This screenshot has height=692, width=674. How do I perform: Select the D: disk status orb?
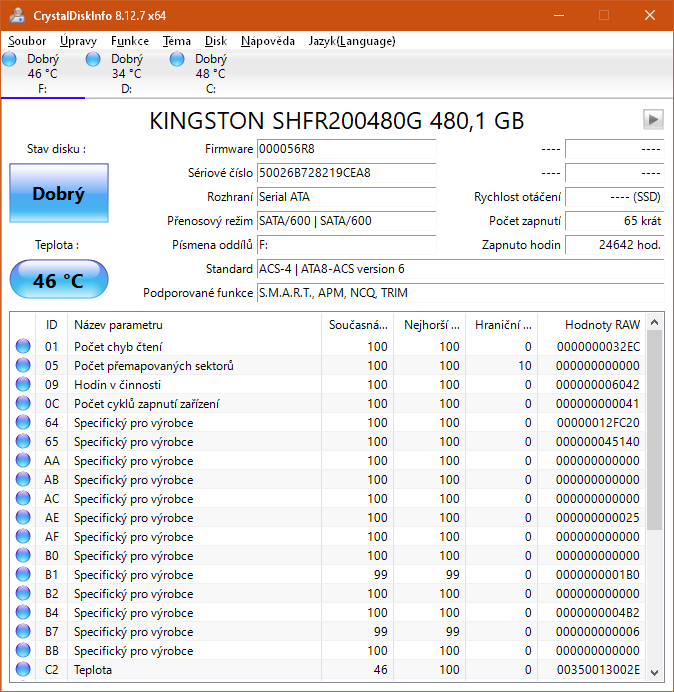point(94,61)
